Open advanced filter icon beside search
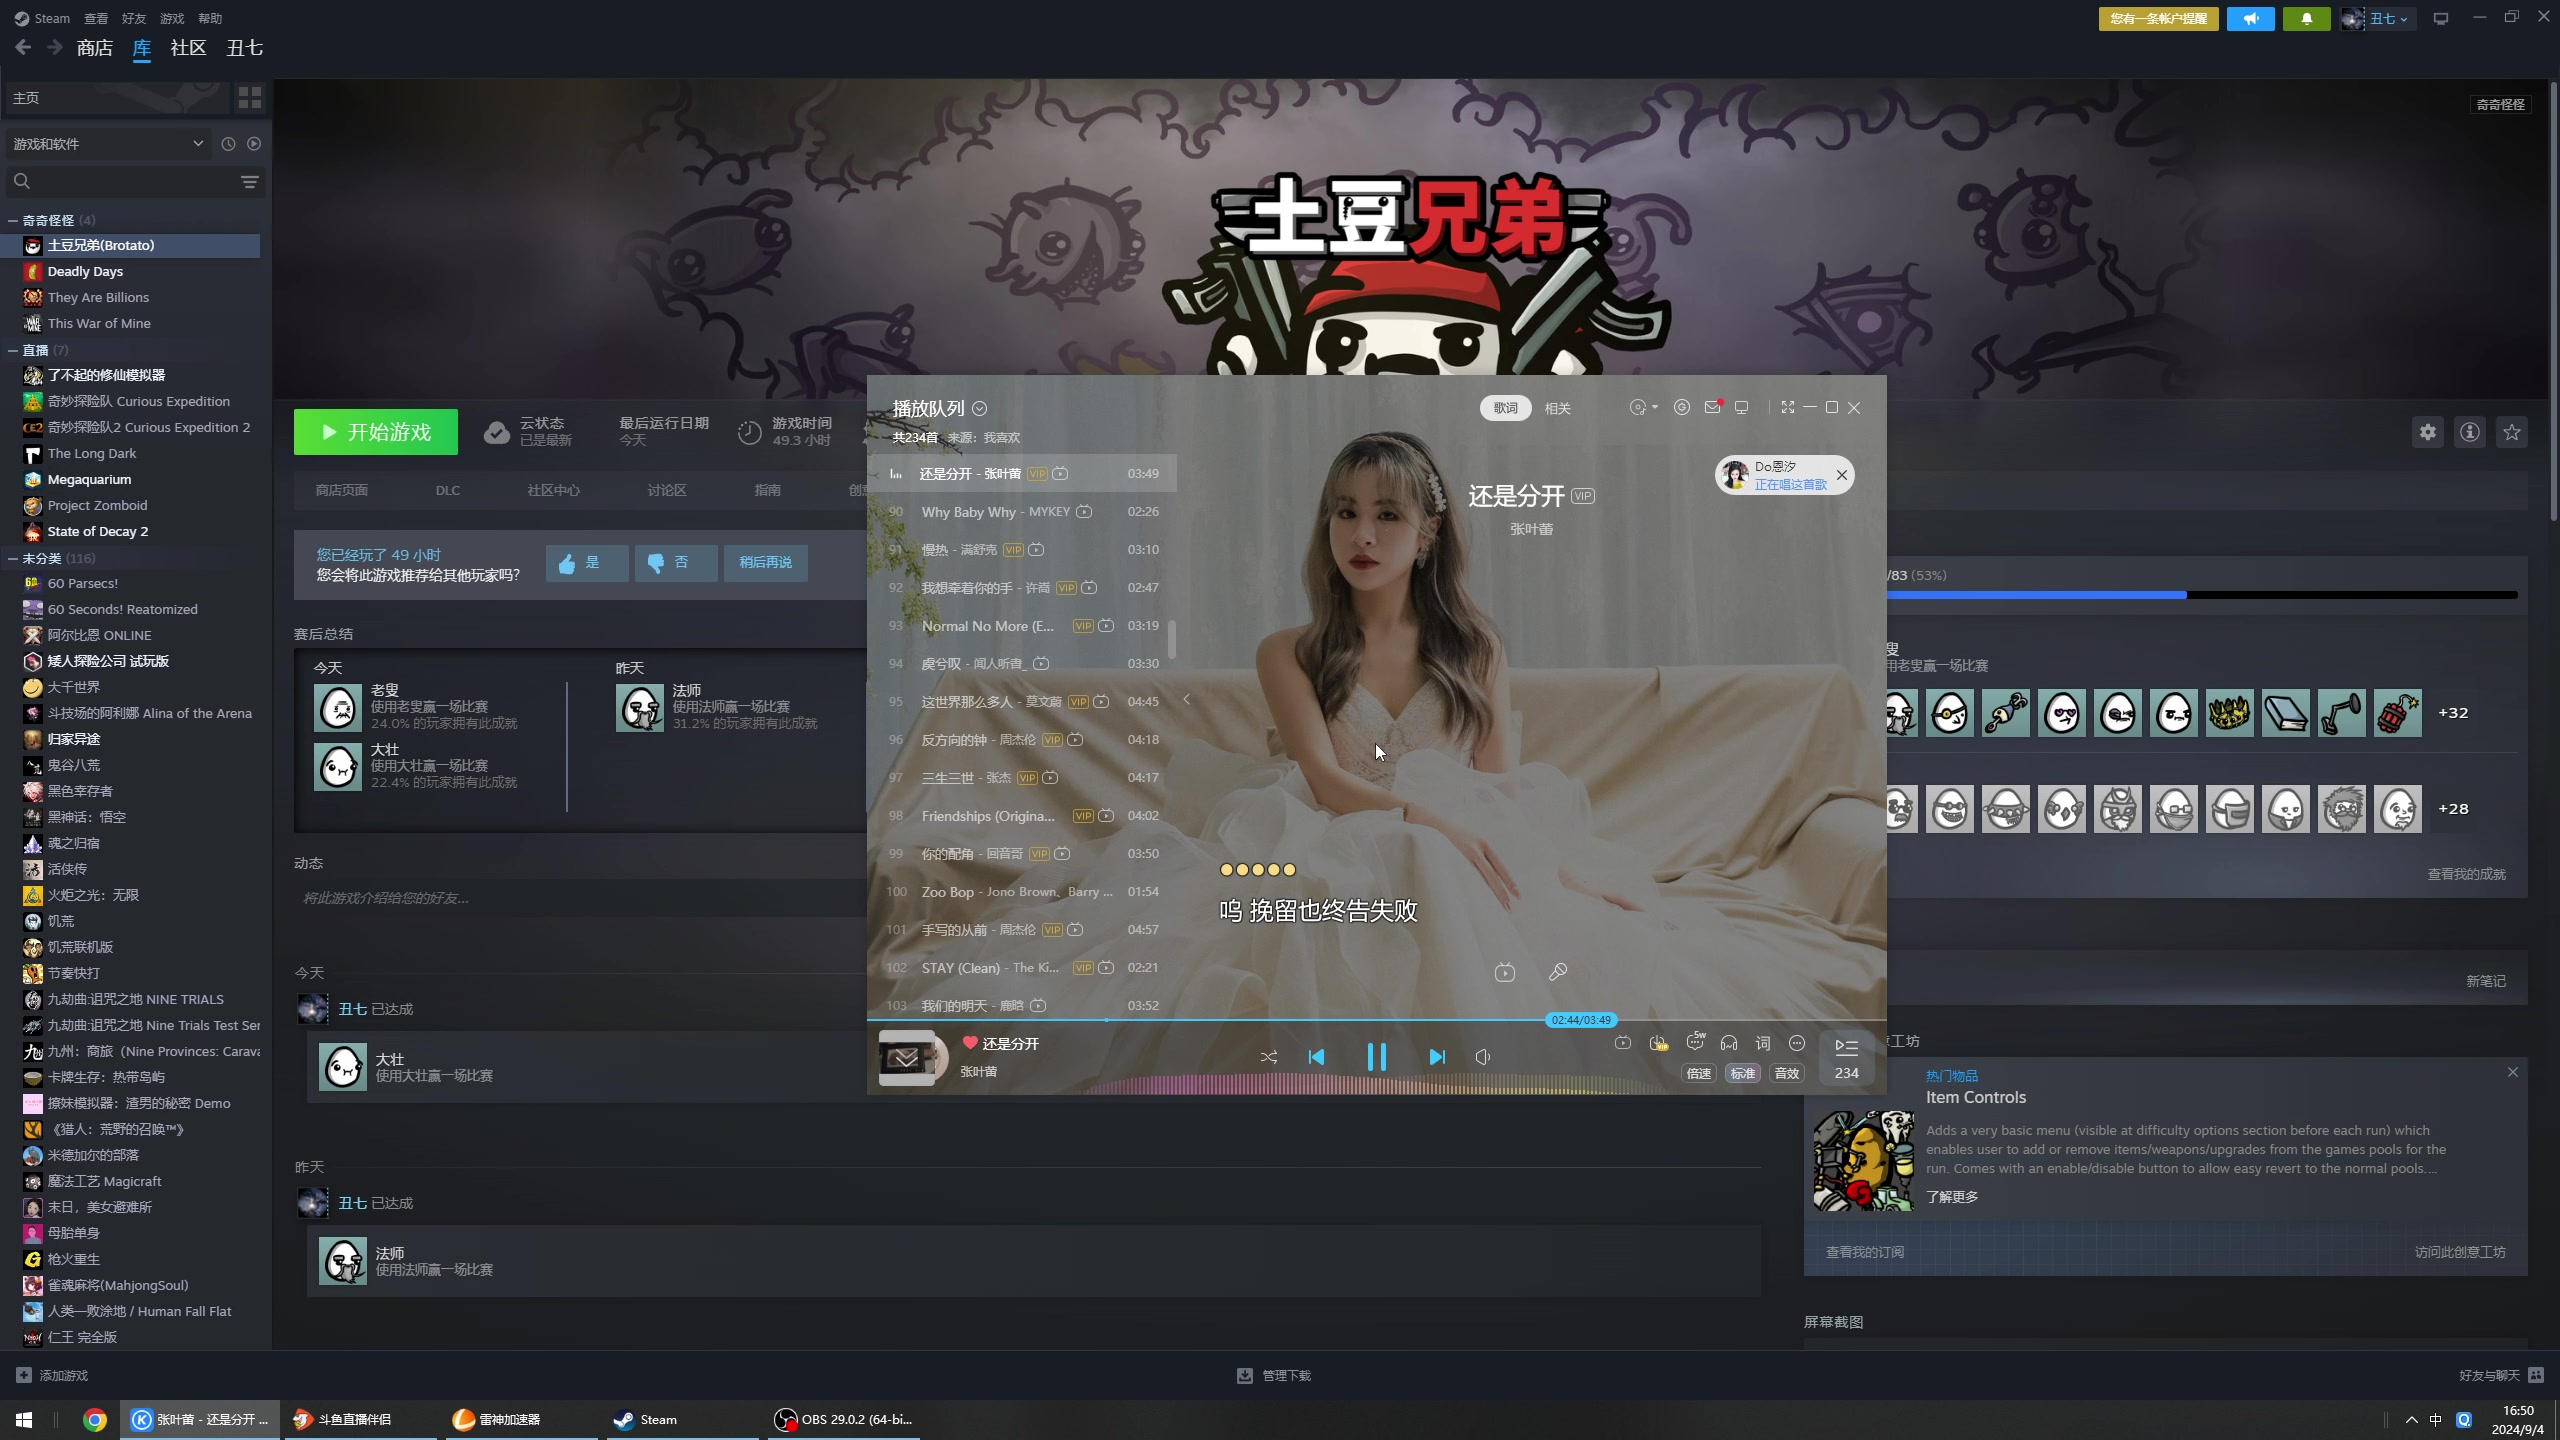This screenshot has height=1440, width=2560. [x=250, y=181]
